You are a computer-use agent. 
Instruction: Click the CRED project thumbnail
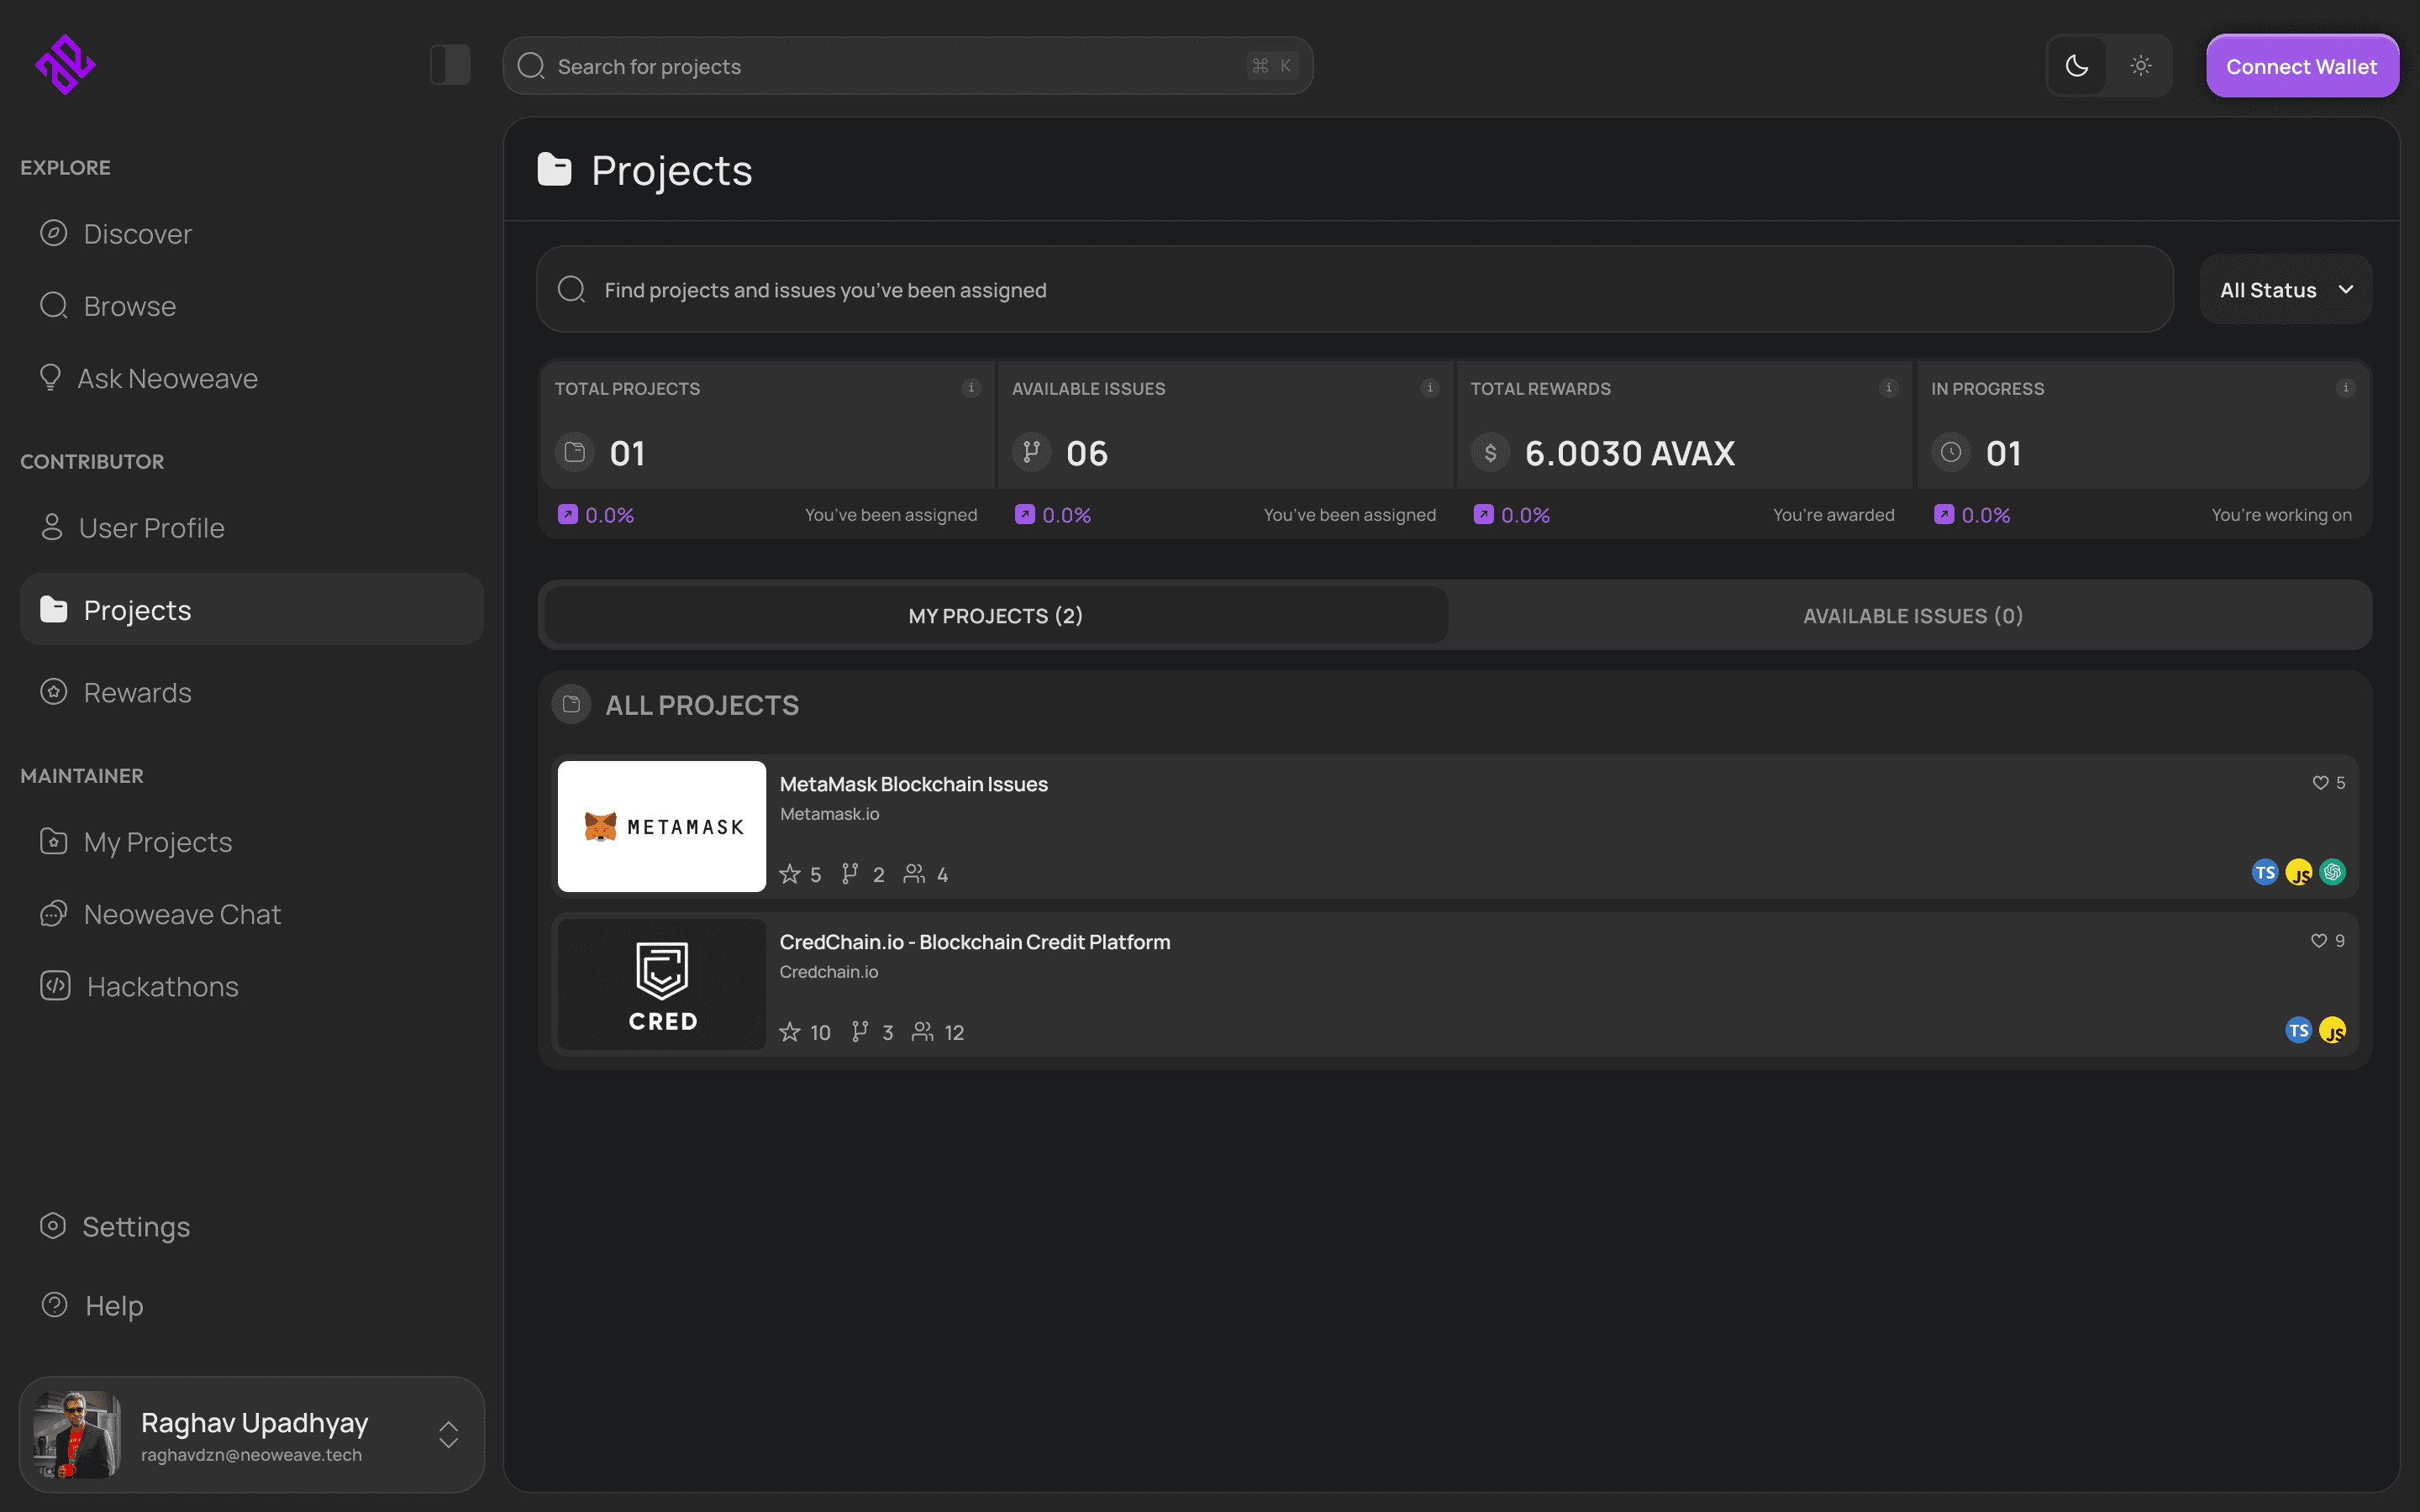[x=661, y=984]
